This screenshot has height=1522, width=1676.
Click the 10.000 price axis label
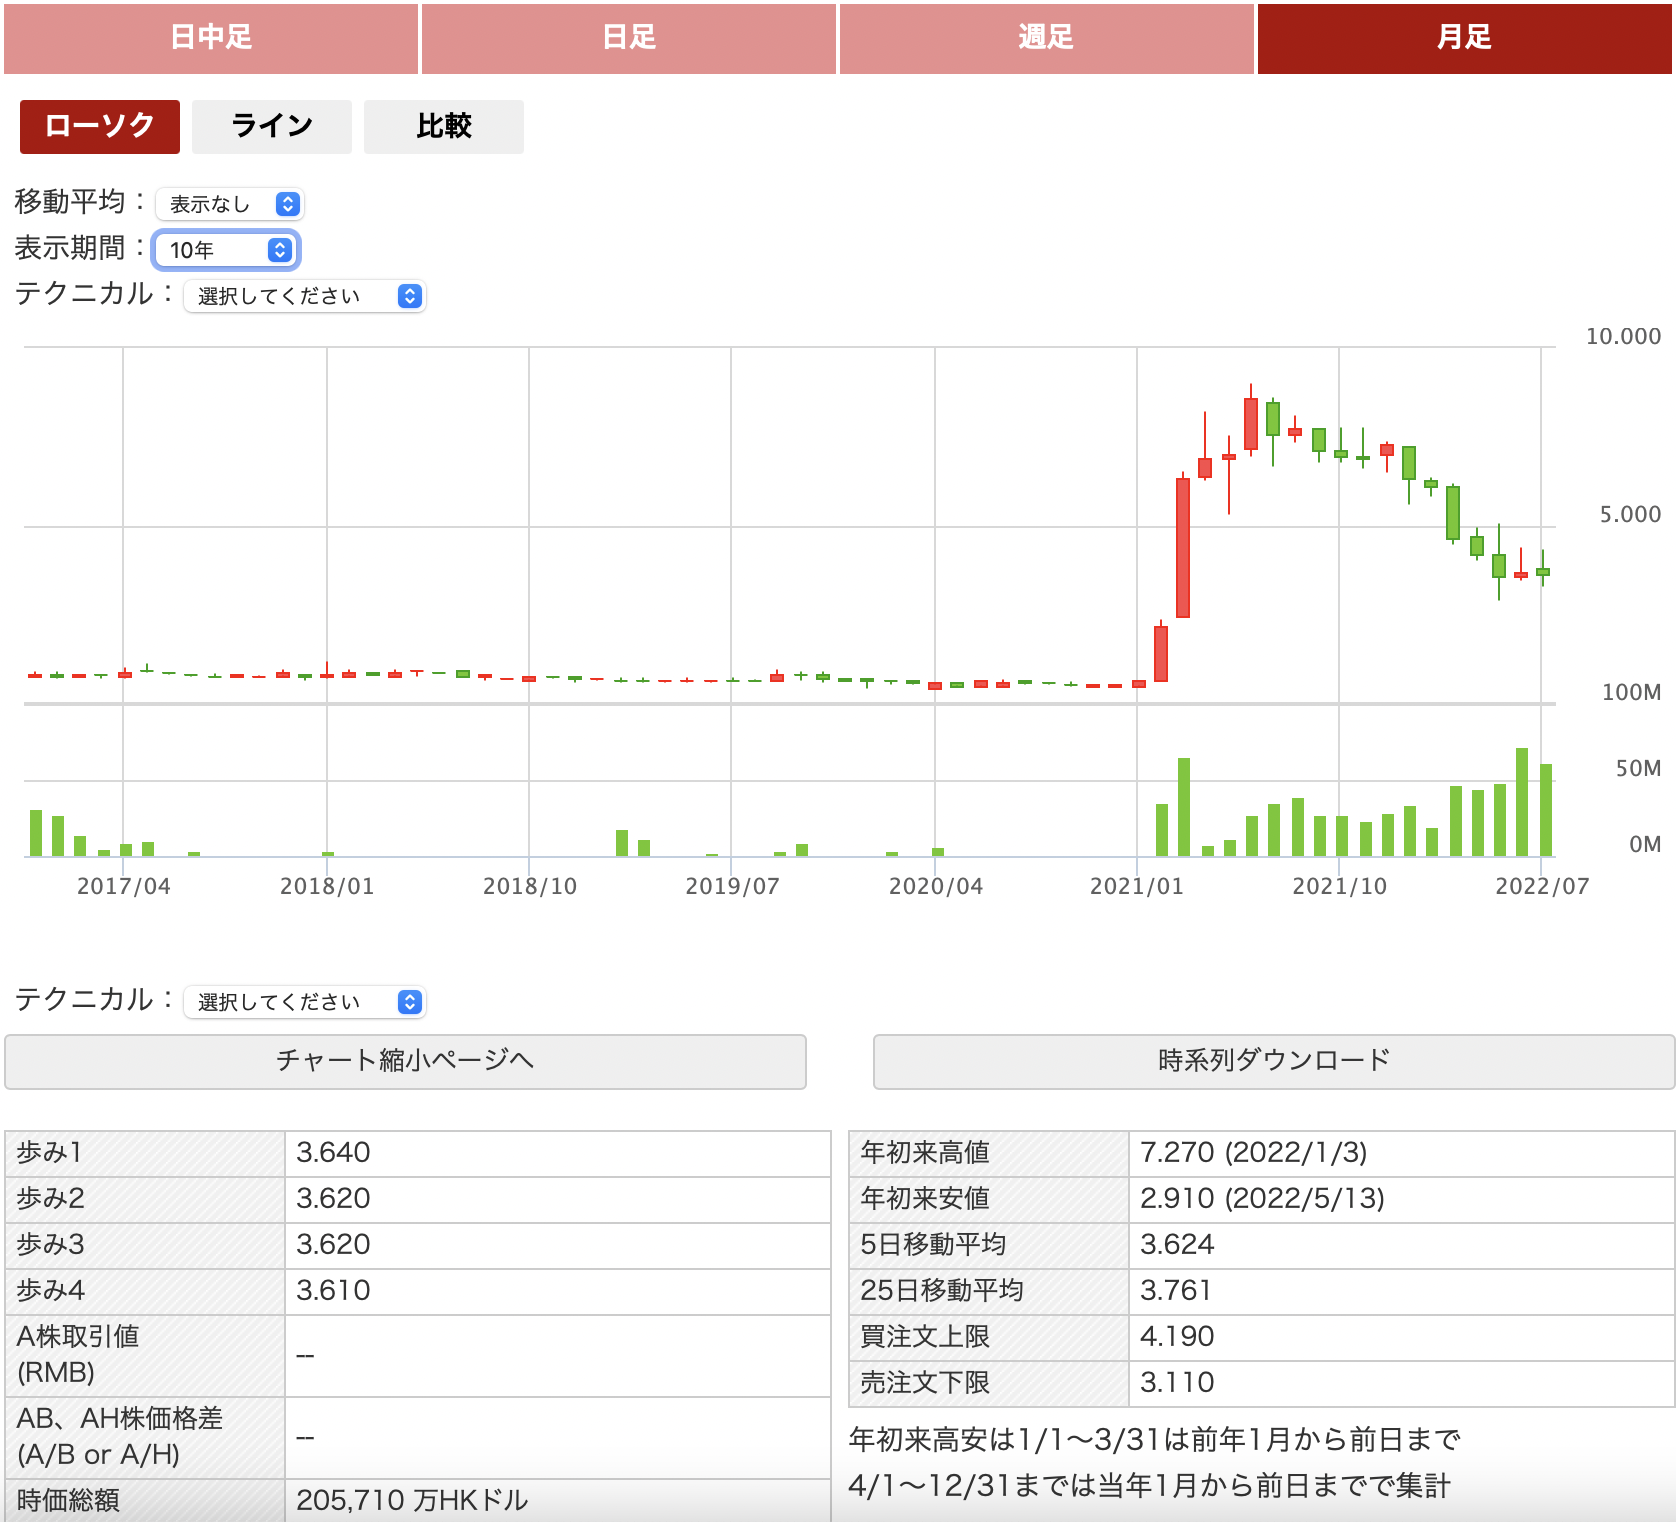click(1623, 336)
